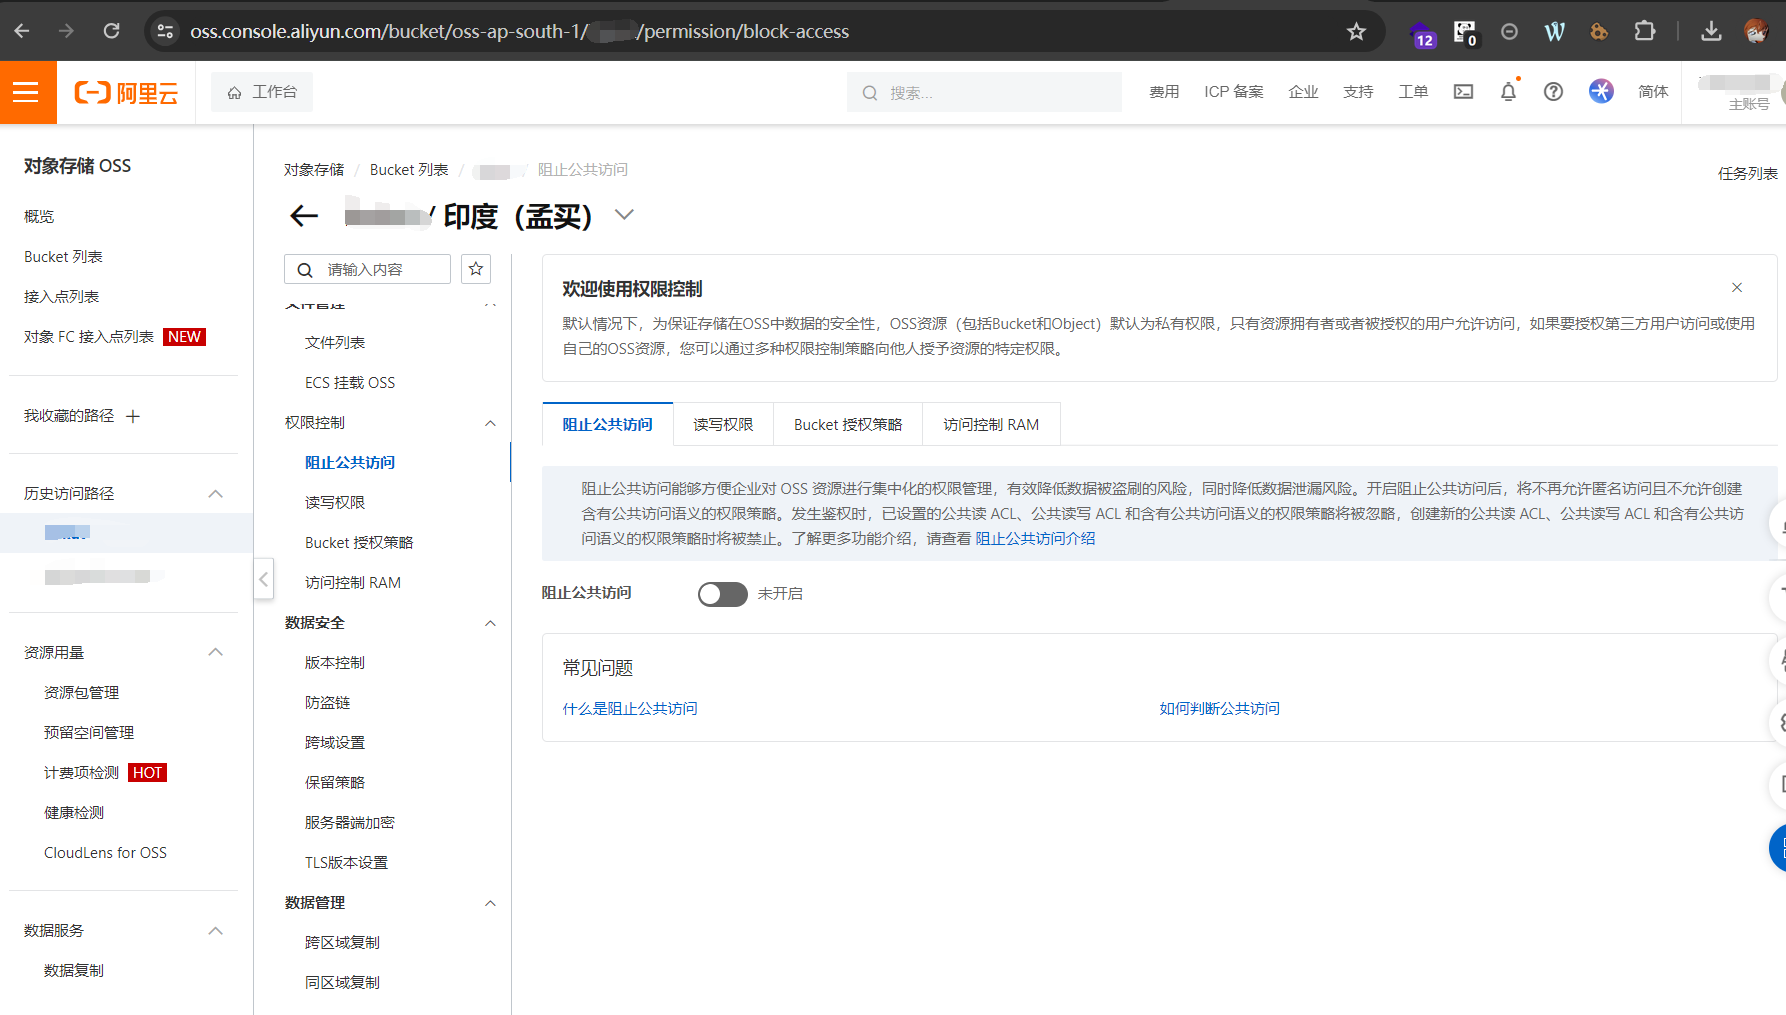Click the Aliyun logo
The height and width of the screenshot is (1015, 1786).
[126, 93]
